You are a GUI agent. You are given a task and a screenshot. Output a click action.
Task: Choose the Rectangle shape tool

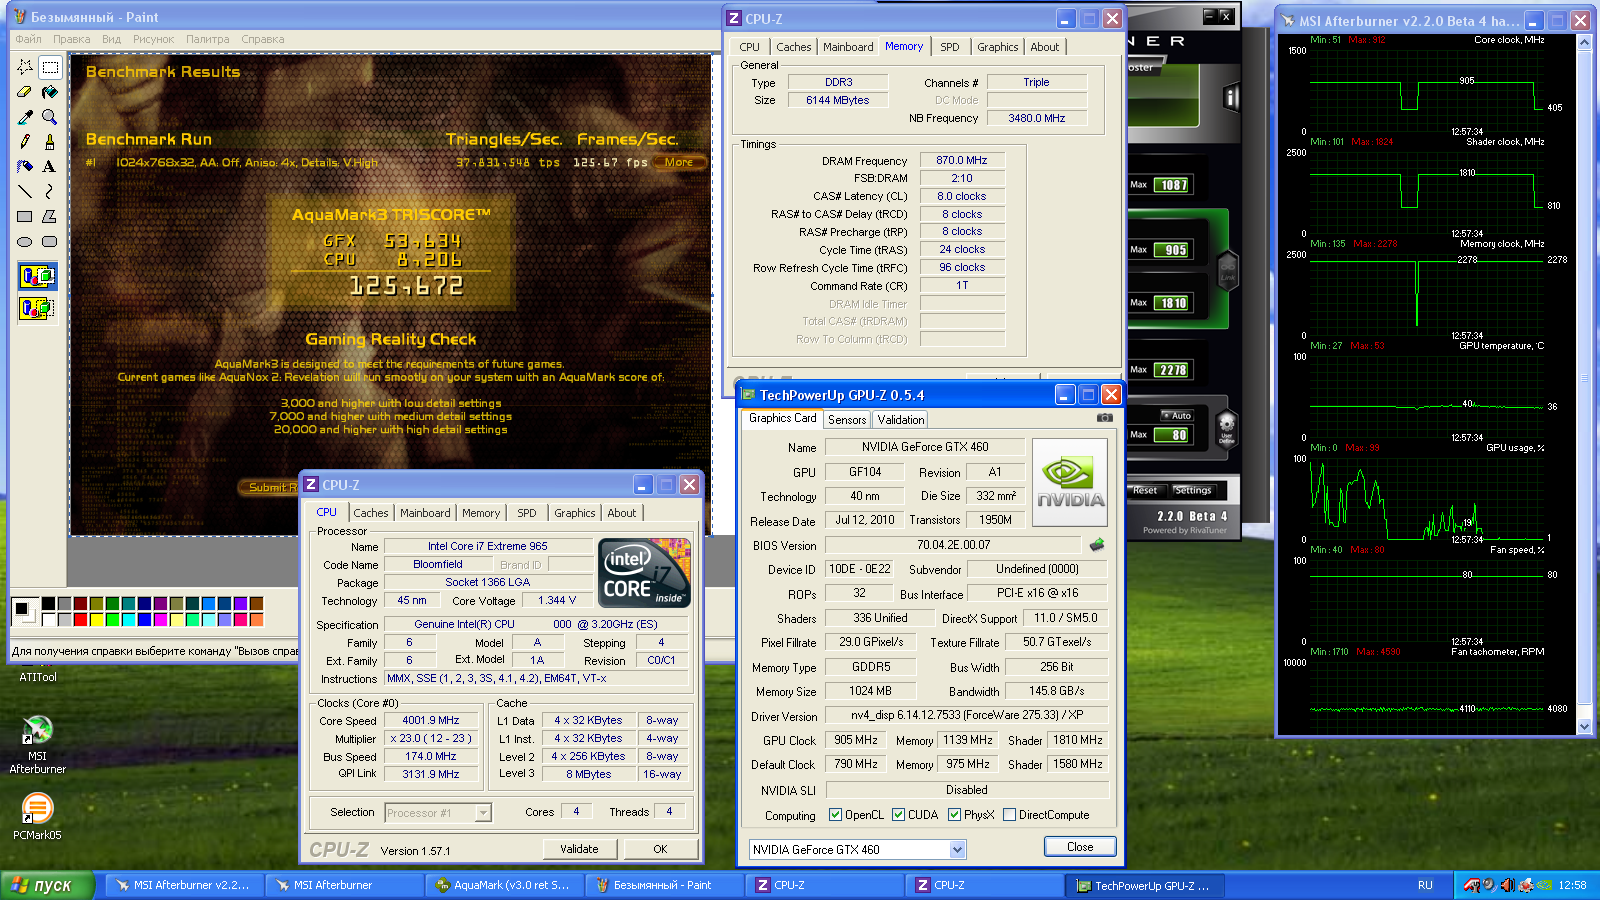(x=25, y=216)
